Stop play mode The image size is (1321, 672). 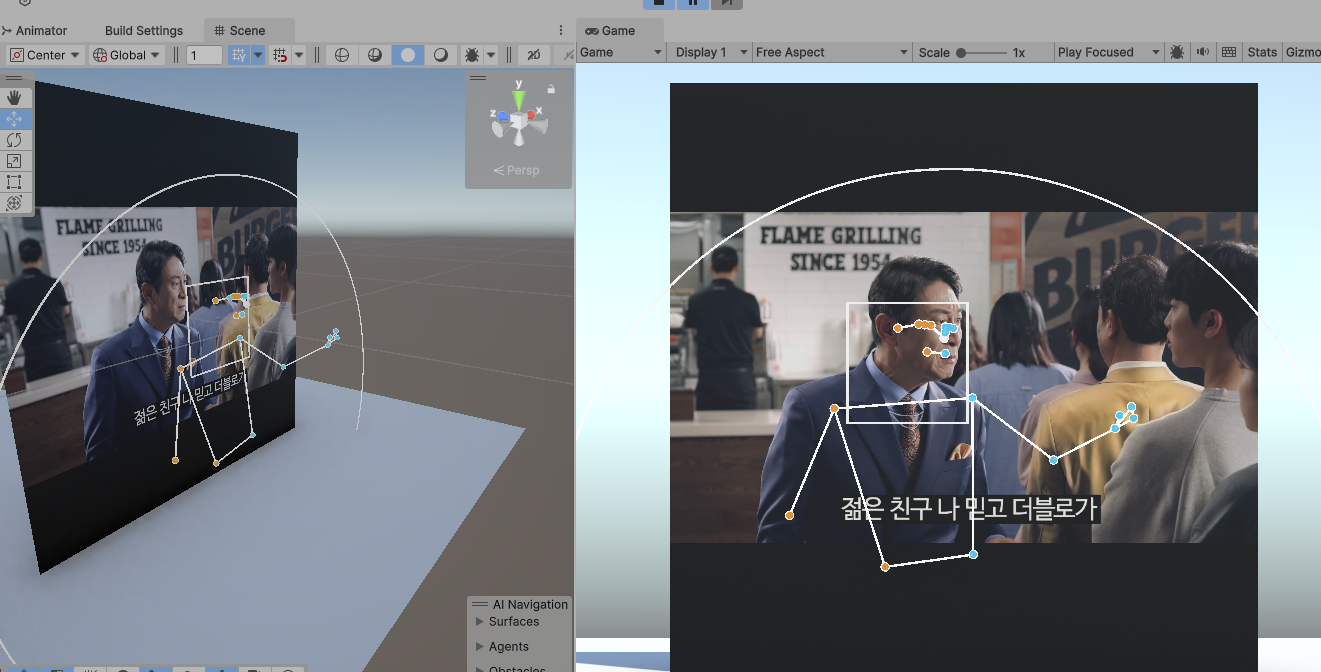pos(660,4)
